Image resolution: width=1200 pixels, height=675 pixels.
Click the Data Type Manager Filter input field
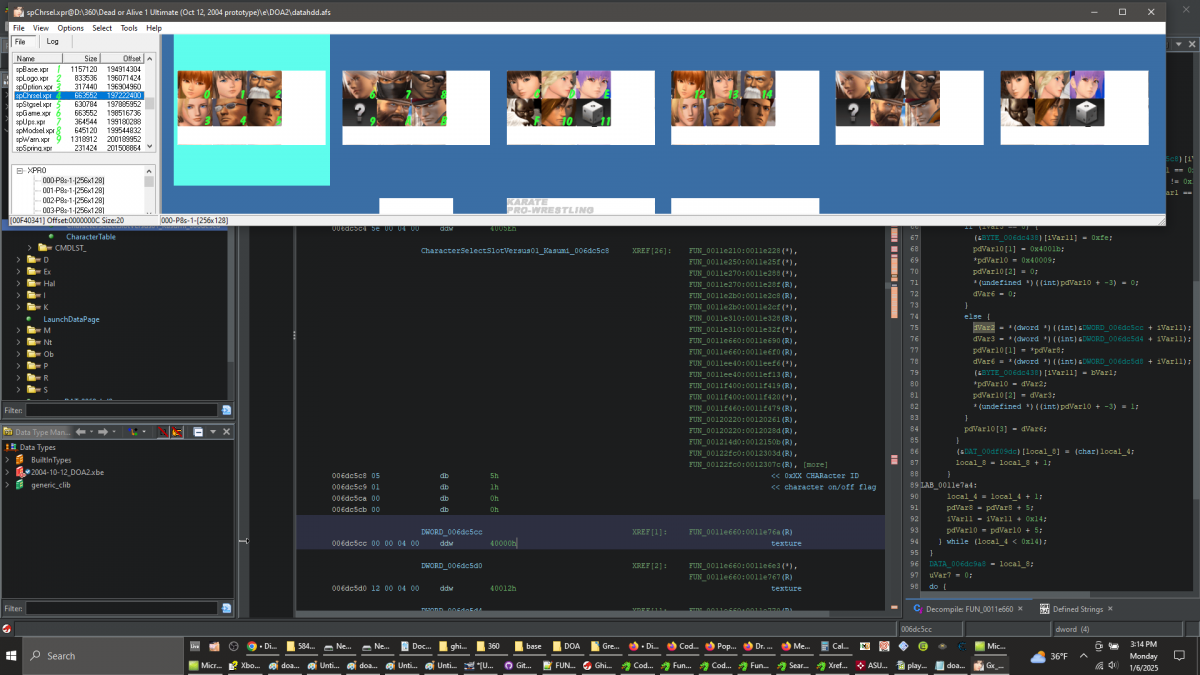tap(121, 608)
